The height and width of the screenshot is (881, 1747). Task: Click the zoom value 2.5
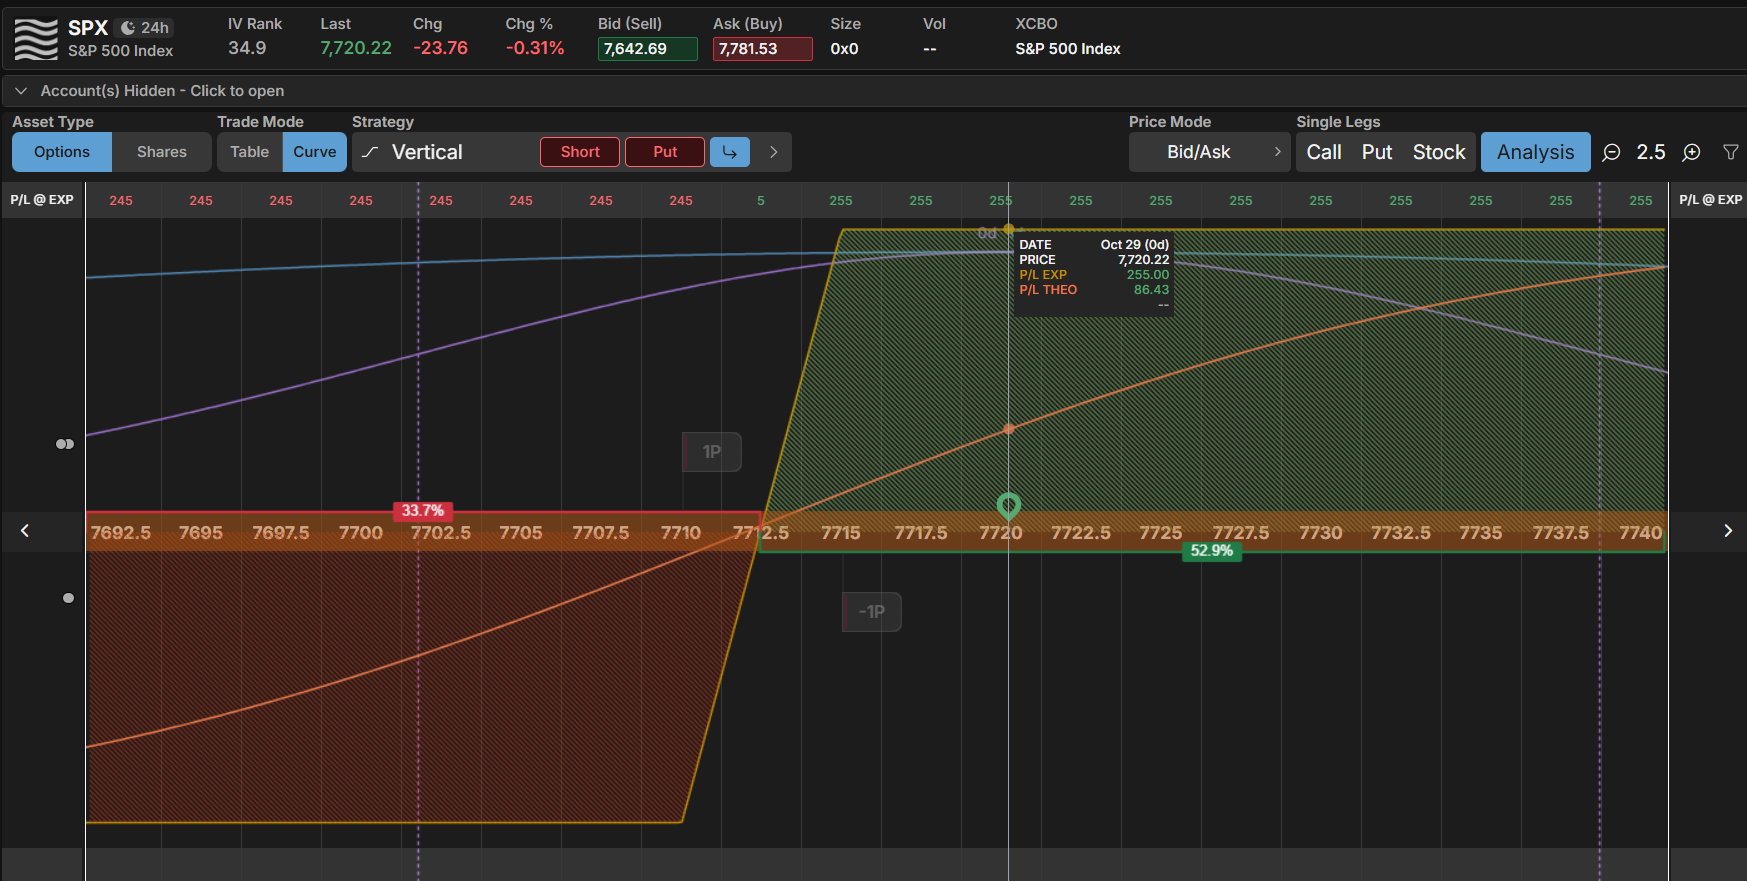coord(1651,152)
